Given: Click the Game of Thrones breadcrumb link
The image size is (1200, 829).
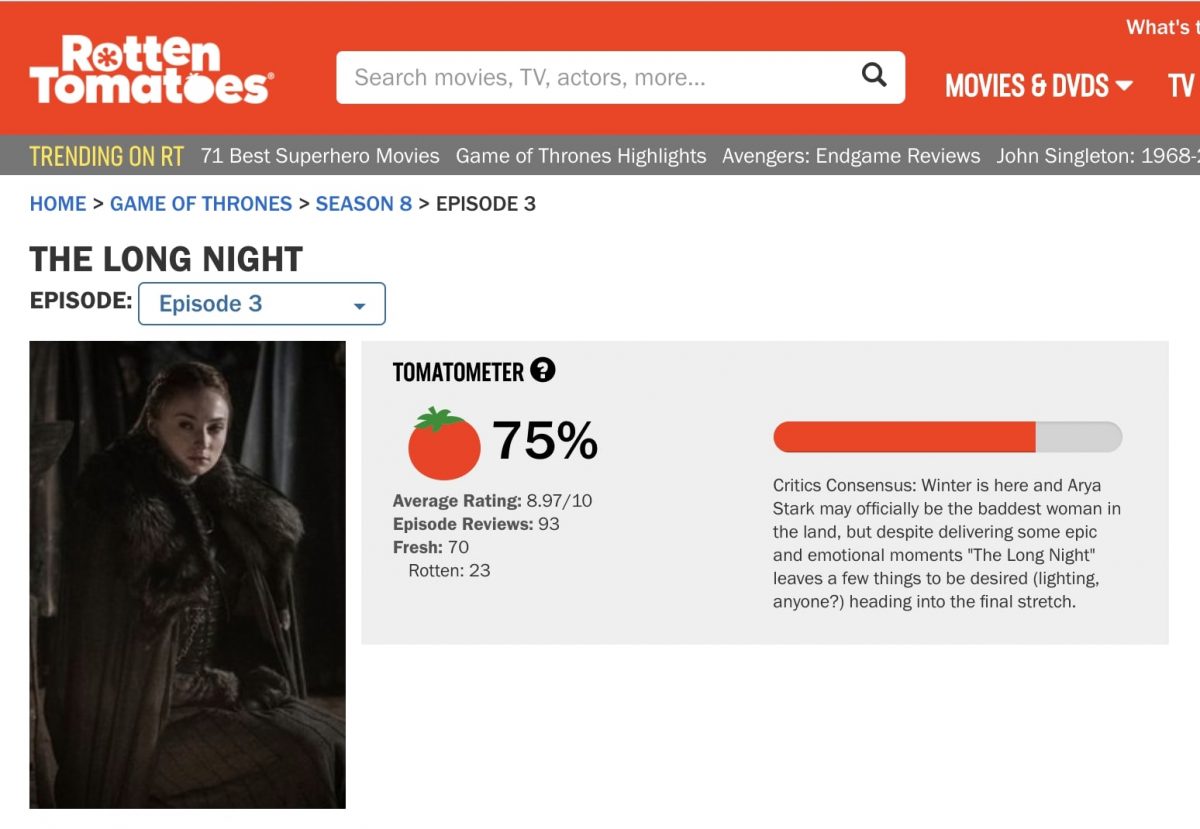Looking at the screenshot, I should click(201, 204).
